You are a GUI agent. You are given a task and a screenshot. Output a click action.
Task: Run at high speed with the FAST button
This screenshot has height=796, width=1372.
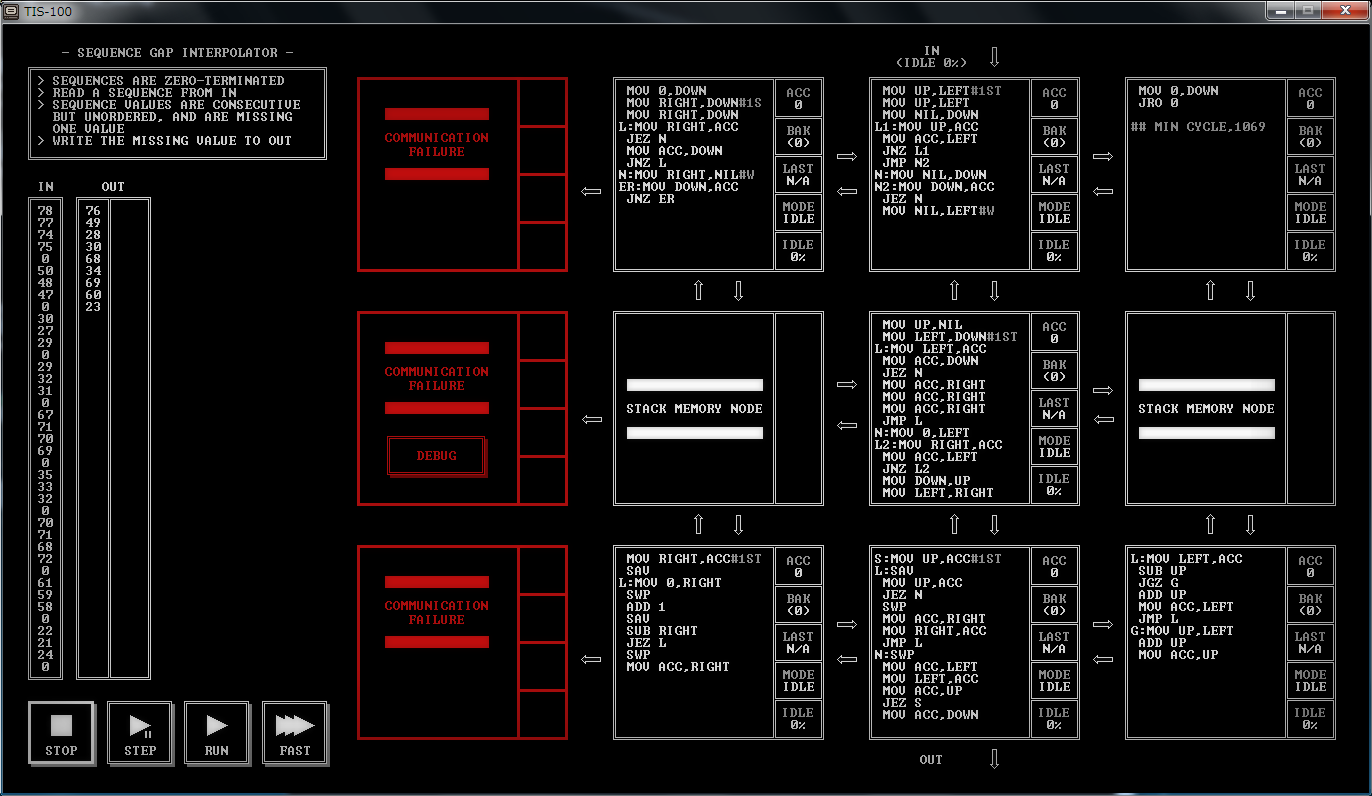click(295, 733)
